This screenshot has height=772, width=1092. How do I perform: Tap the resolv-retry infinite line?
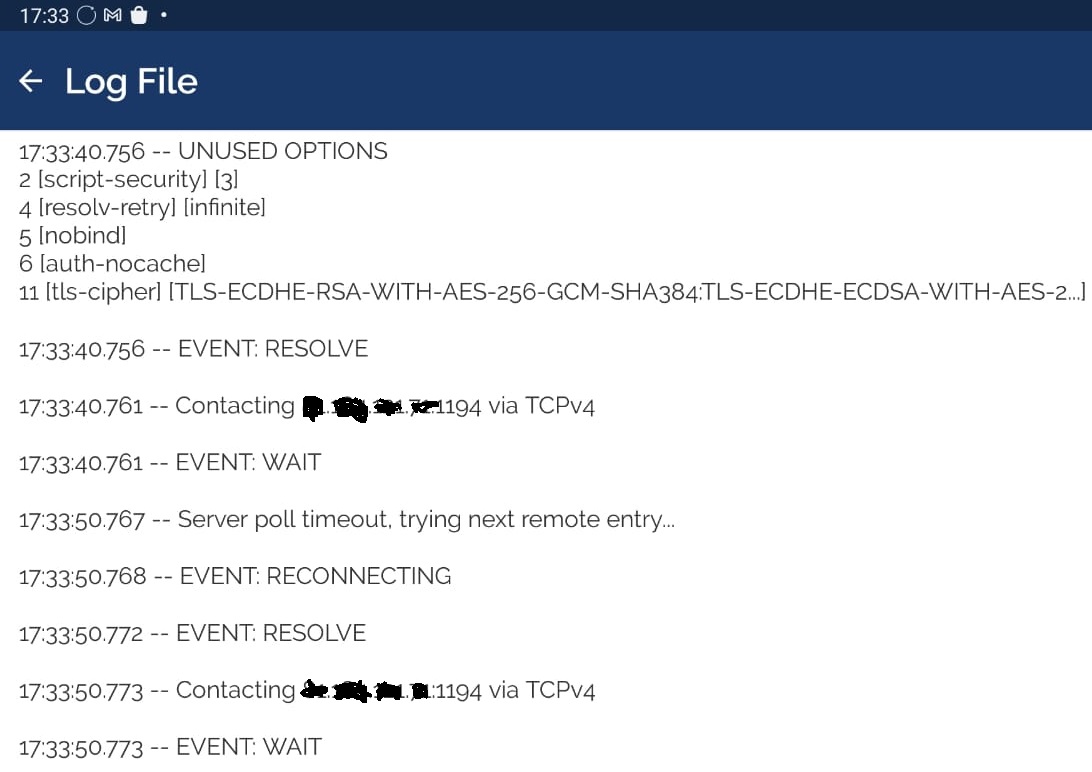142,208
